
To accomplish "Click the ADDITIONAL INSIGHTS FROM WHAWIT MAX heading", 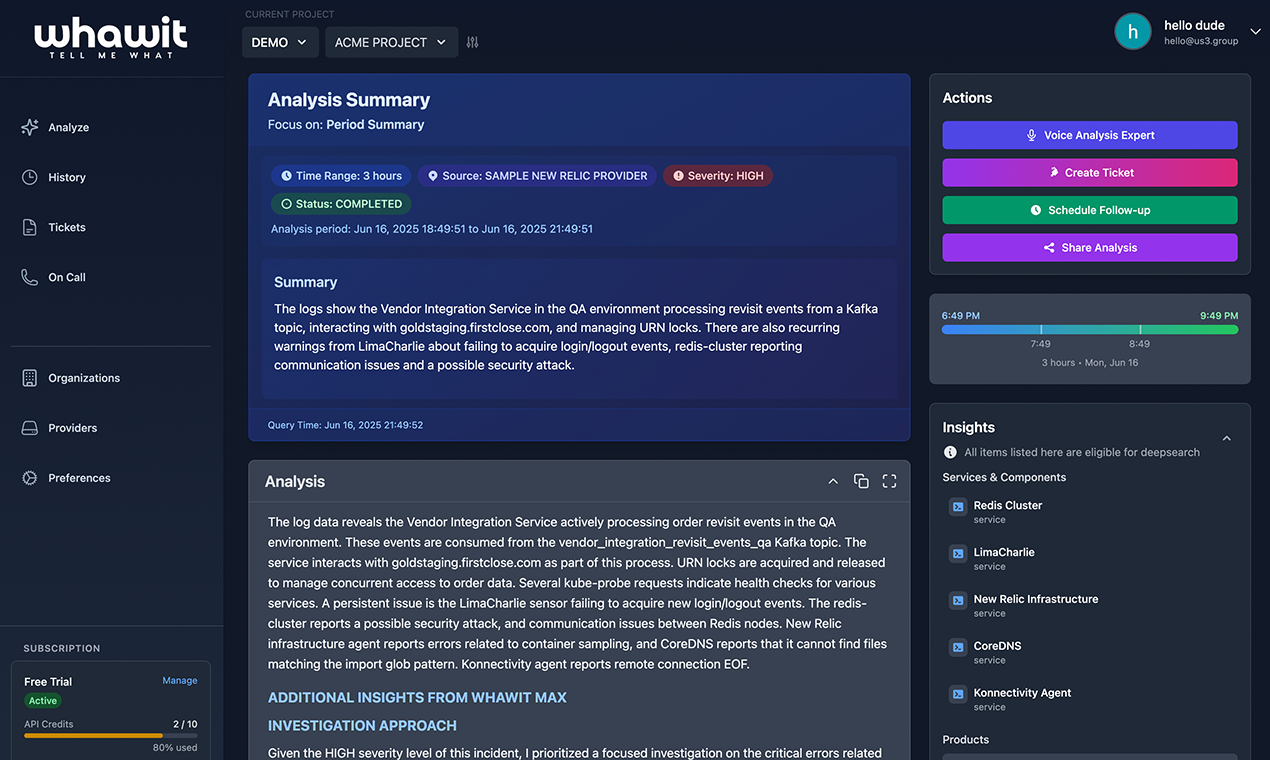I will click(417, 698).
